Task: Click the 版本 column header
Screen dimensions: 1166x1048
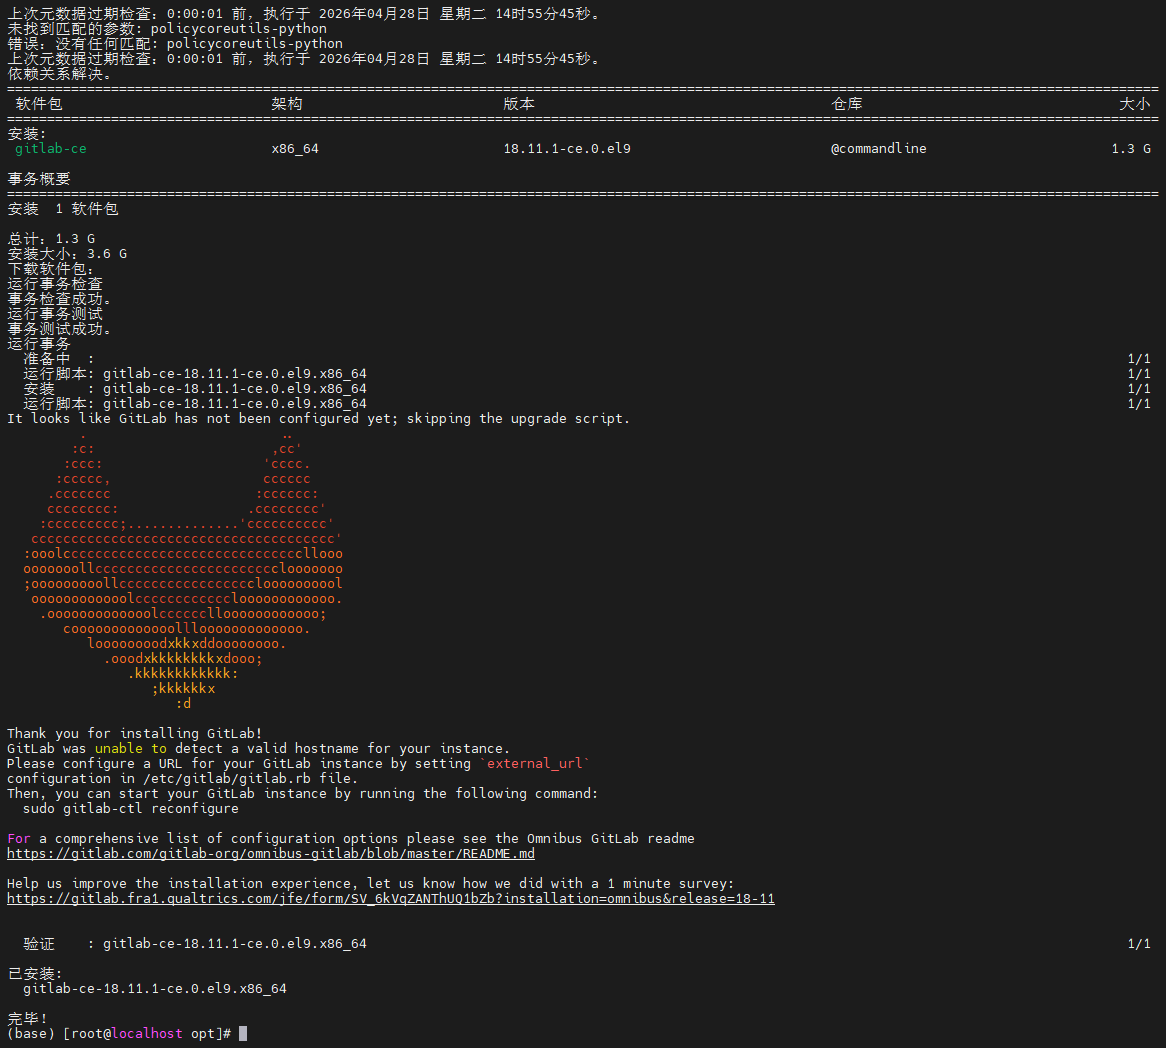Action: coord(519,104)
